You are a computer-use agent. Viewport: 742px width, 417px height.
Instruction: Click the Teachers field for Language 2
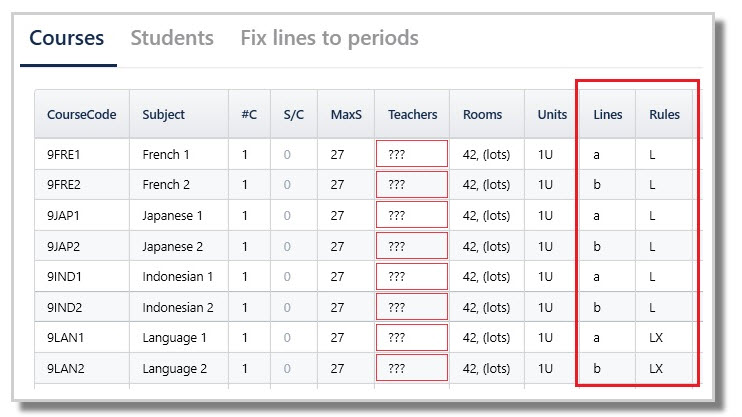[x=412, y=368]
